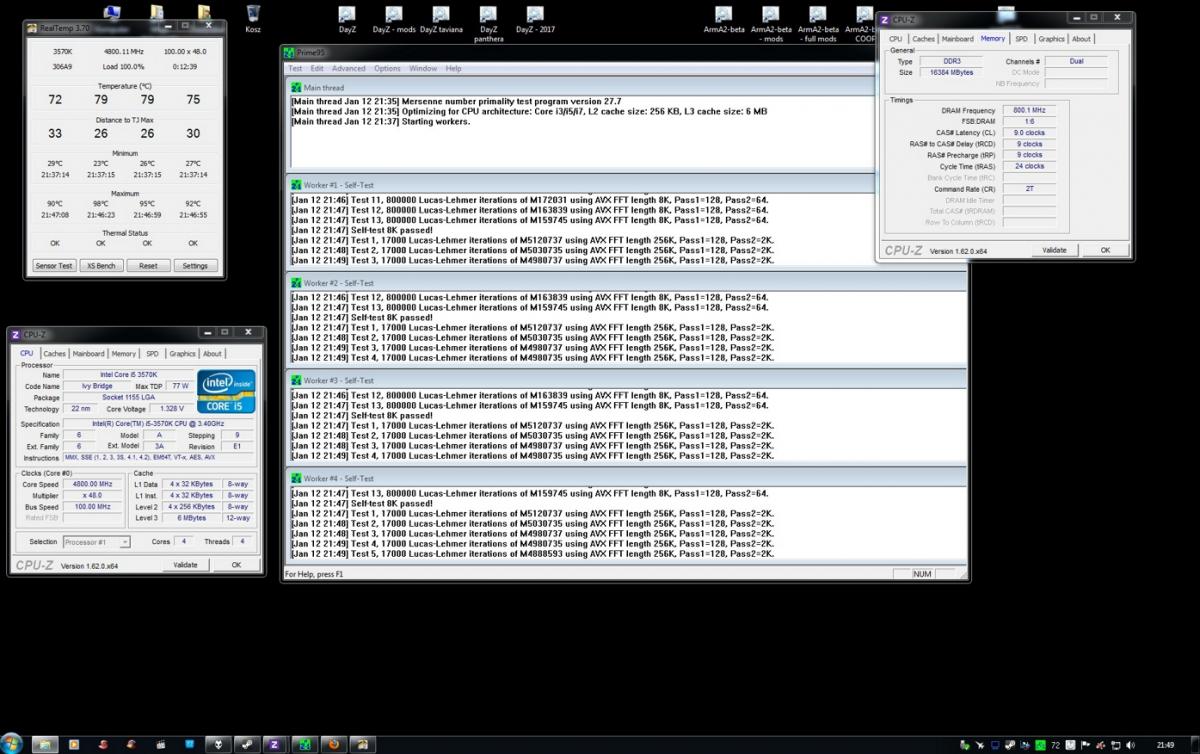The height and width of the screenshot is (754, 1200).
Task: Open the Help menu in Prime95
Action: click(x=453, y=69)
